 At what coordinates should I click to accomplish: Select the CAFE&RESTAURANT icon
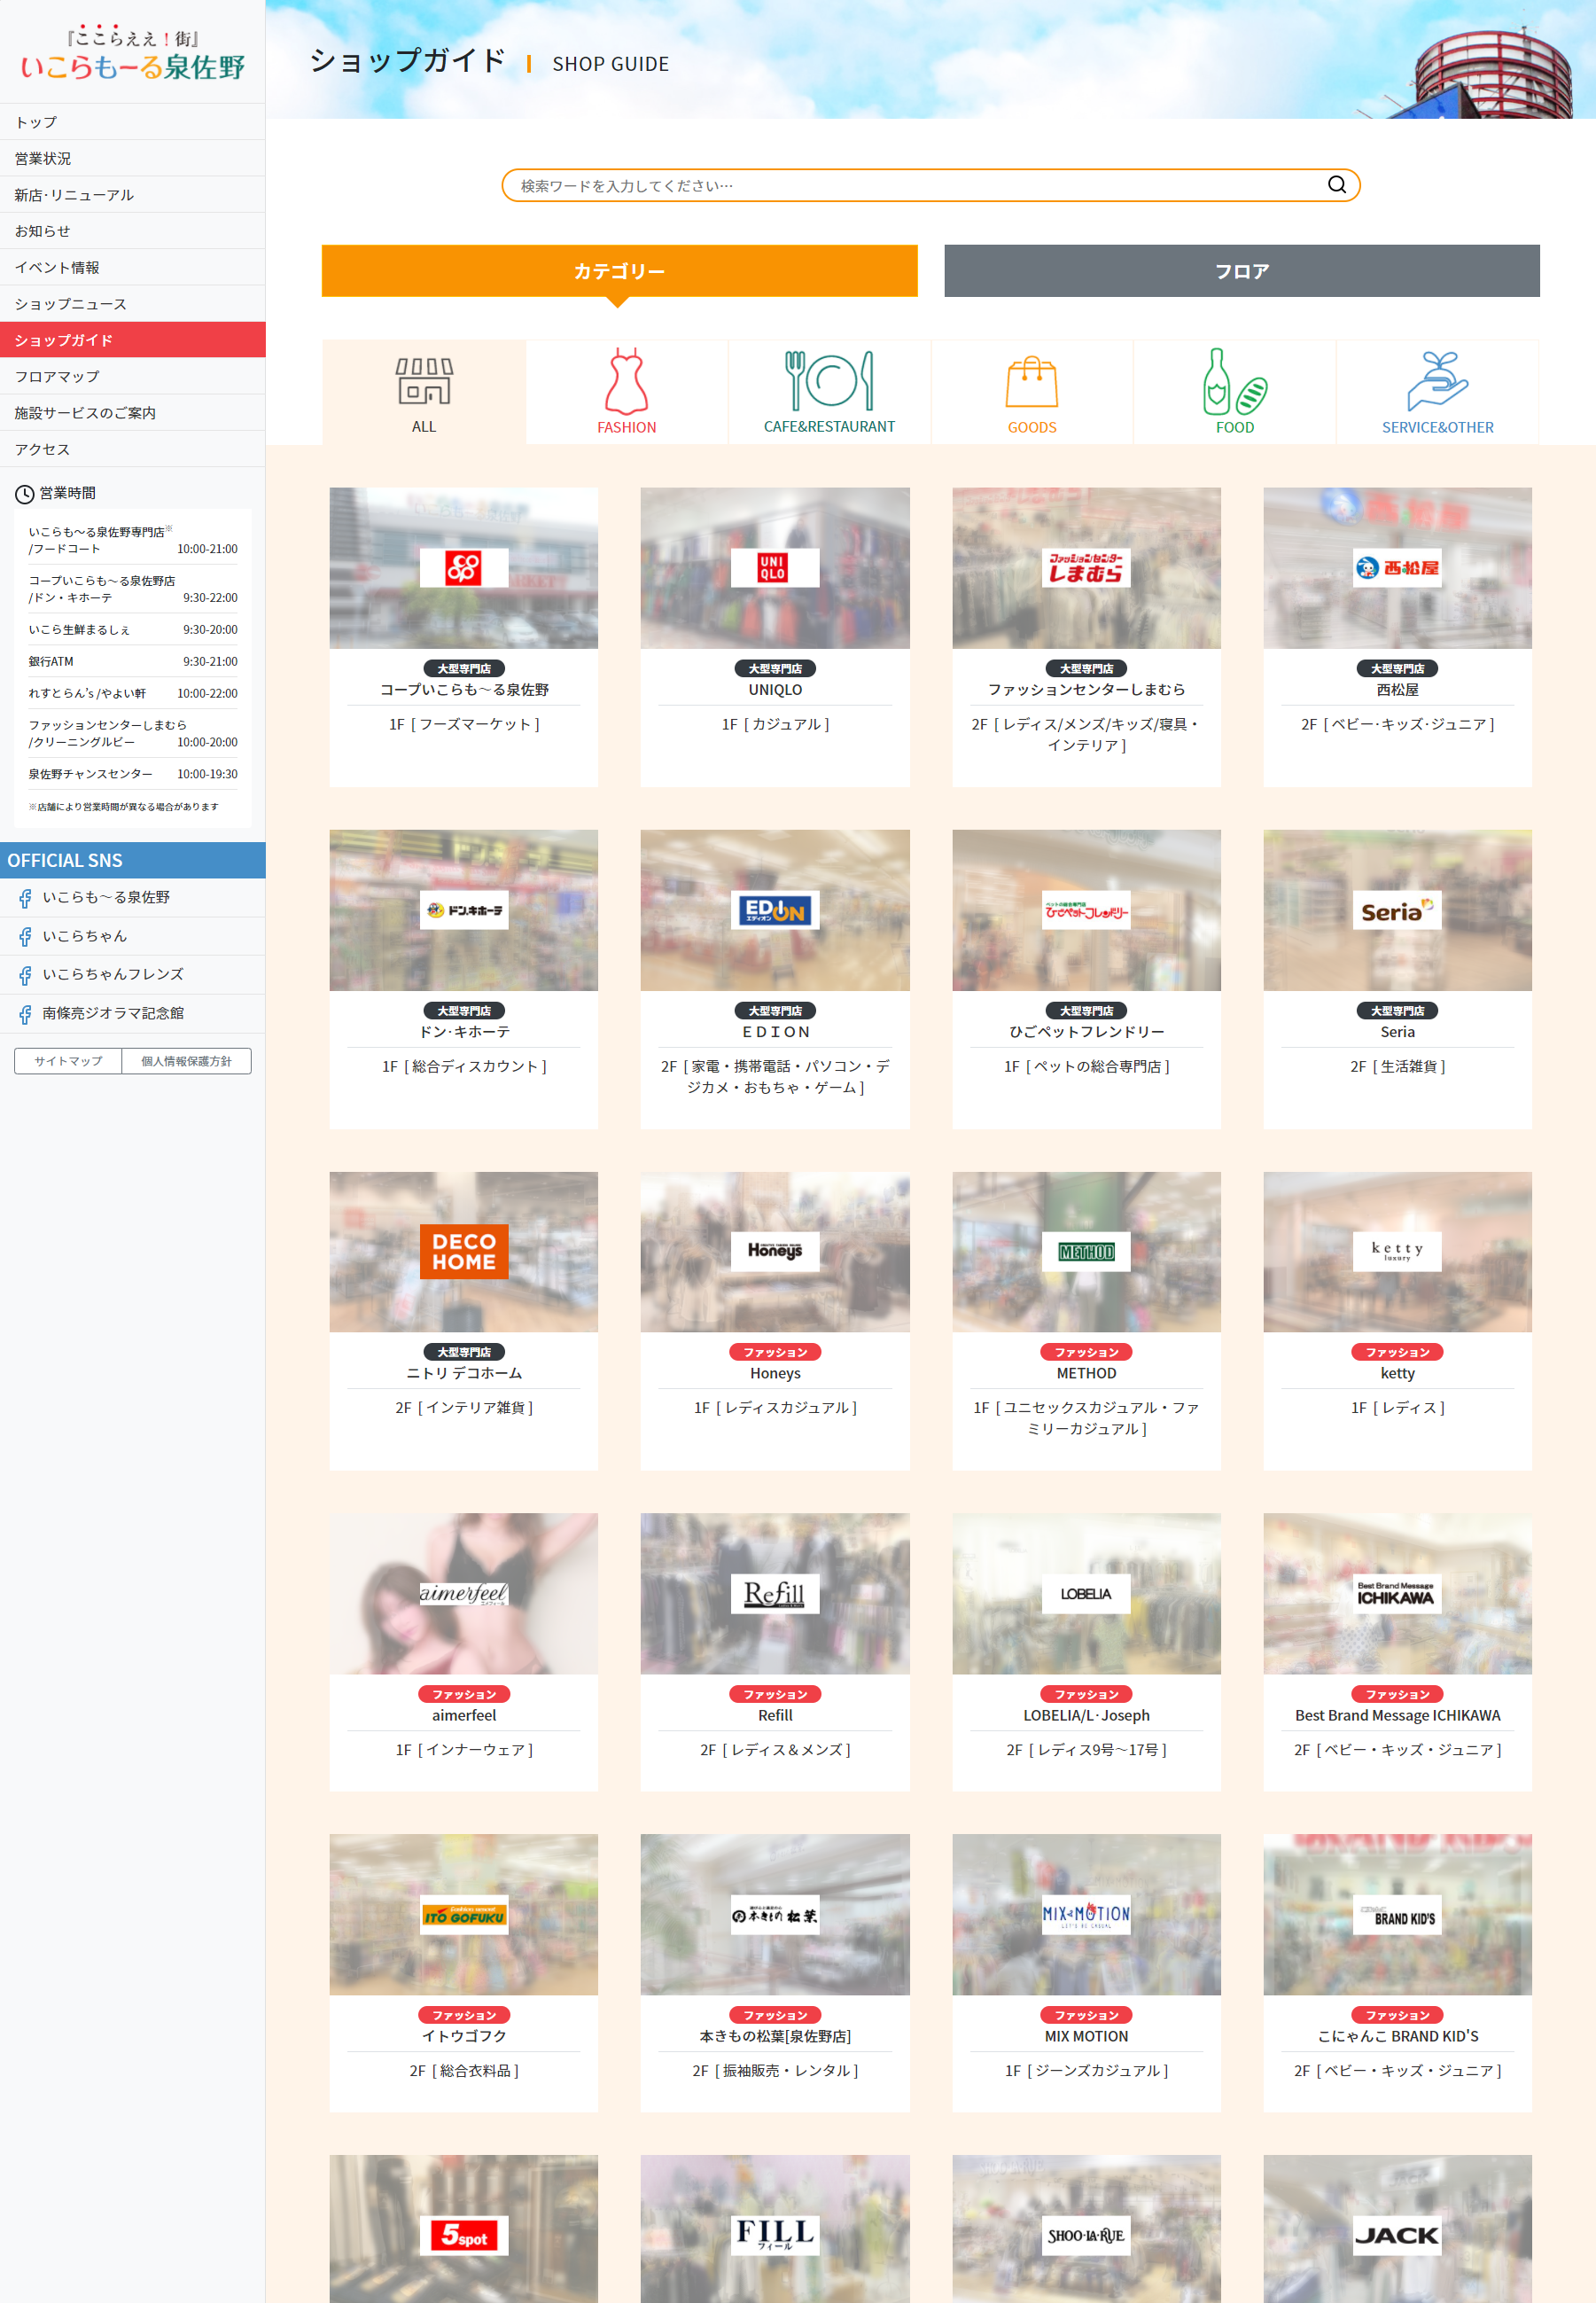829,381
